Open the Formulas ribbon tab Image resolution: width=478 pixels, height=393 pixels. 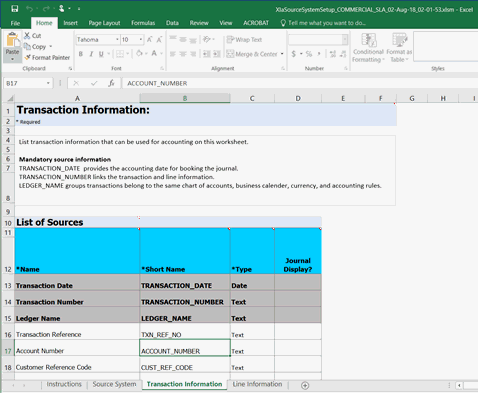tap(143, 23)
